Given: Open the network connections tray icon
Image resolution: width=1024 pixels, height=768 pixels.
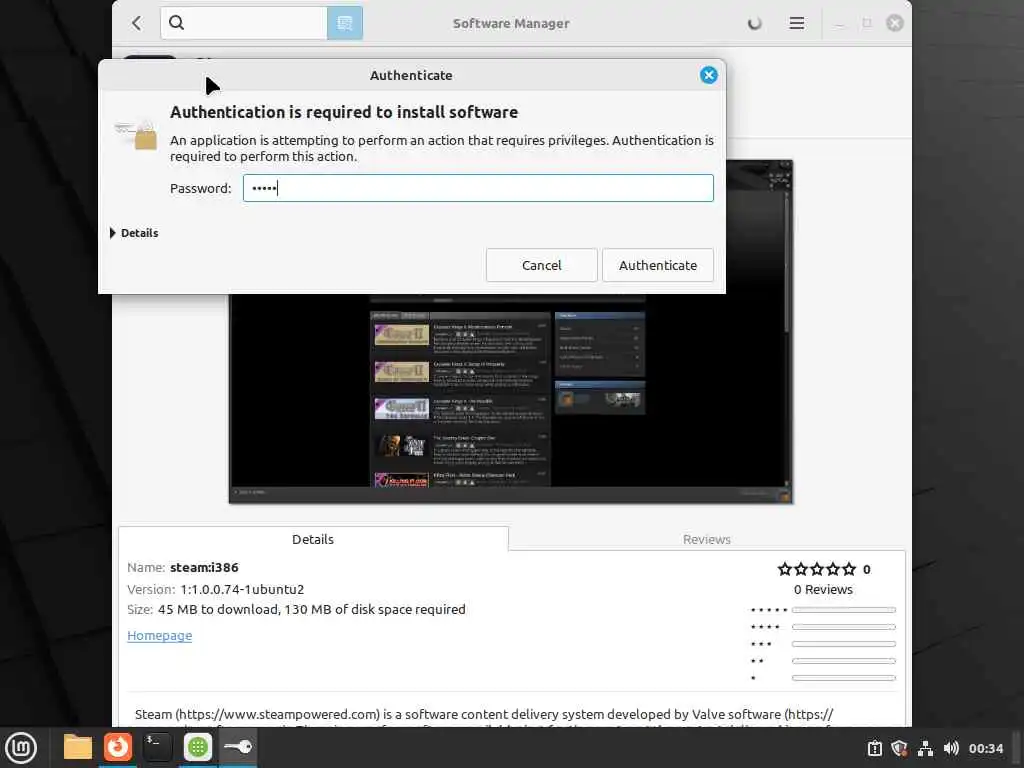Looking at the screenshot, I should [x=925, y=748].
